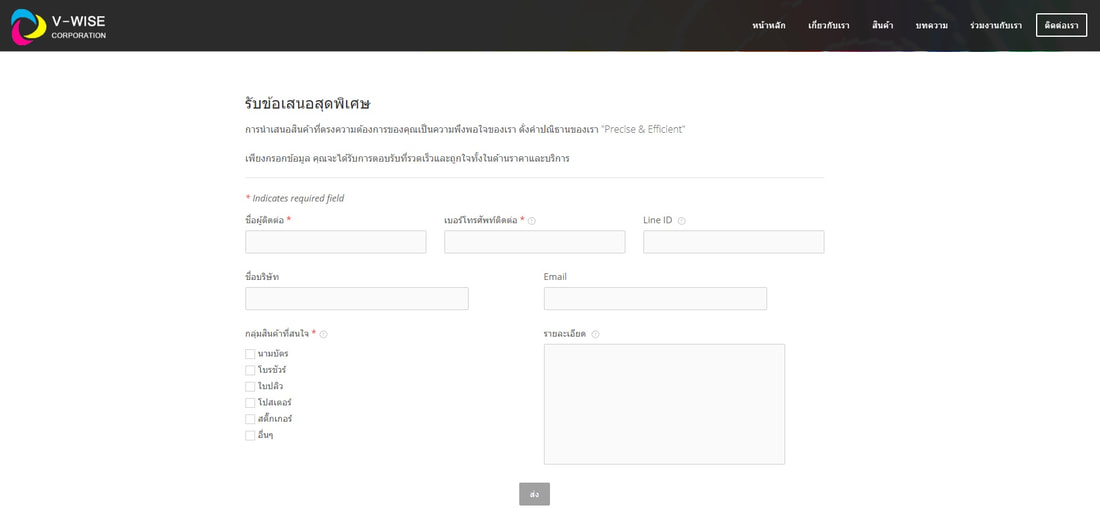Click the Email input field
This screenshot has height=517, width=1100.
pyautogui.click(x=655, y=298)
